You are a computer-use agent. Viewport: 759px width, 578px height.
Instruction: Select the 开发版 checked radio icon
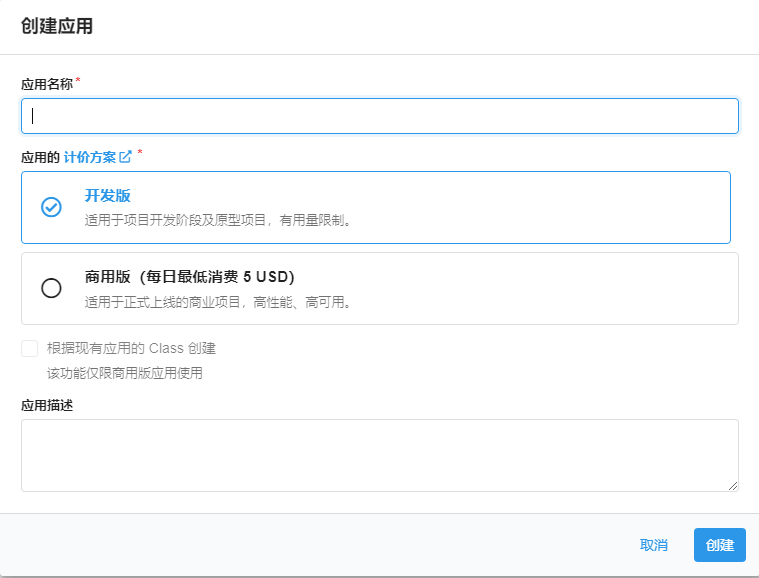pos(51,207)
